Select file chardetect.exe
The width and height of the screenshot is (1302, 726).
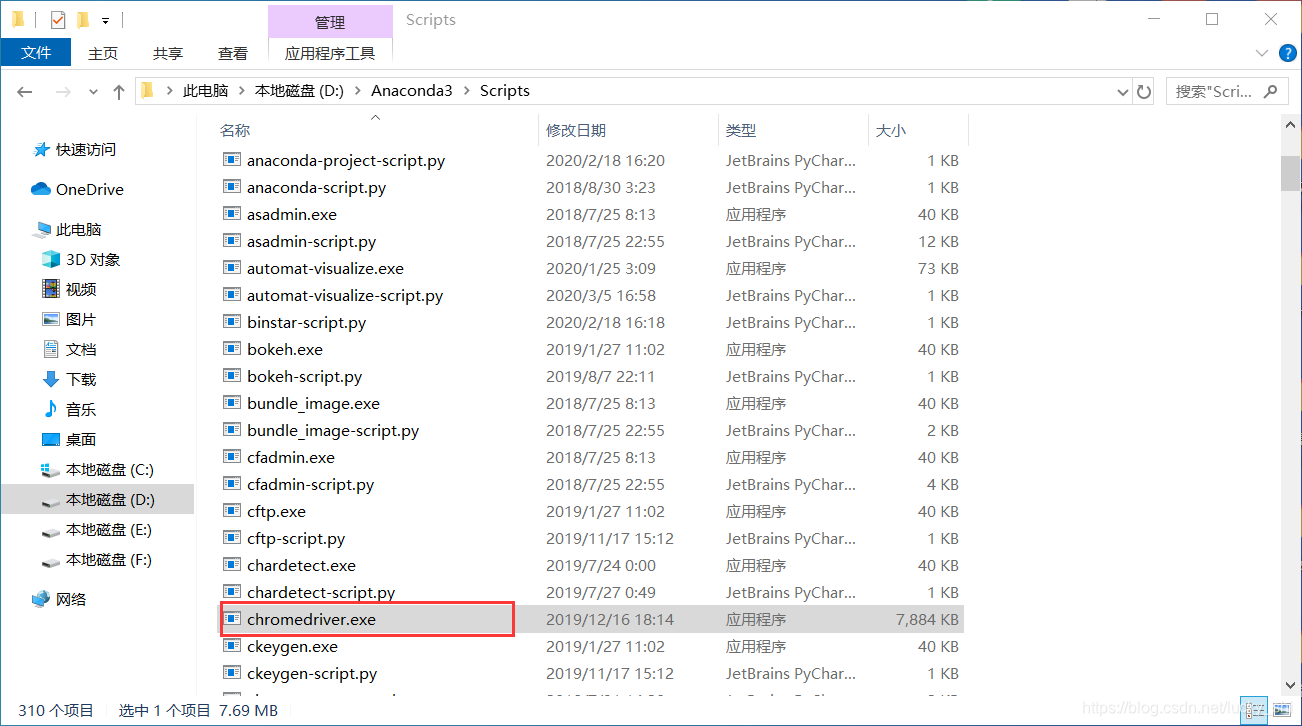click(x=301, y=565)
